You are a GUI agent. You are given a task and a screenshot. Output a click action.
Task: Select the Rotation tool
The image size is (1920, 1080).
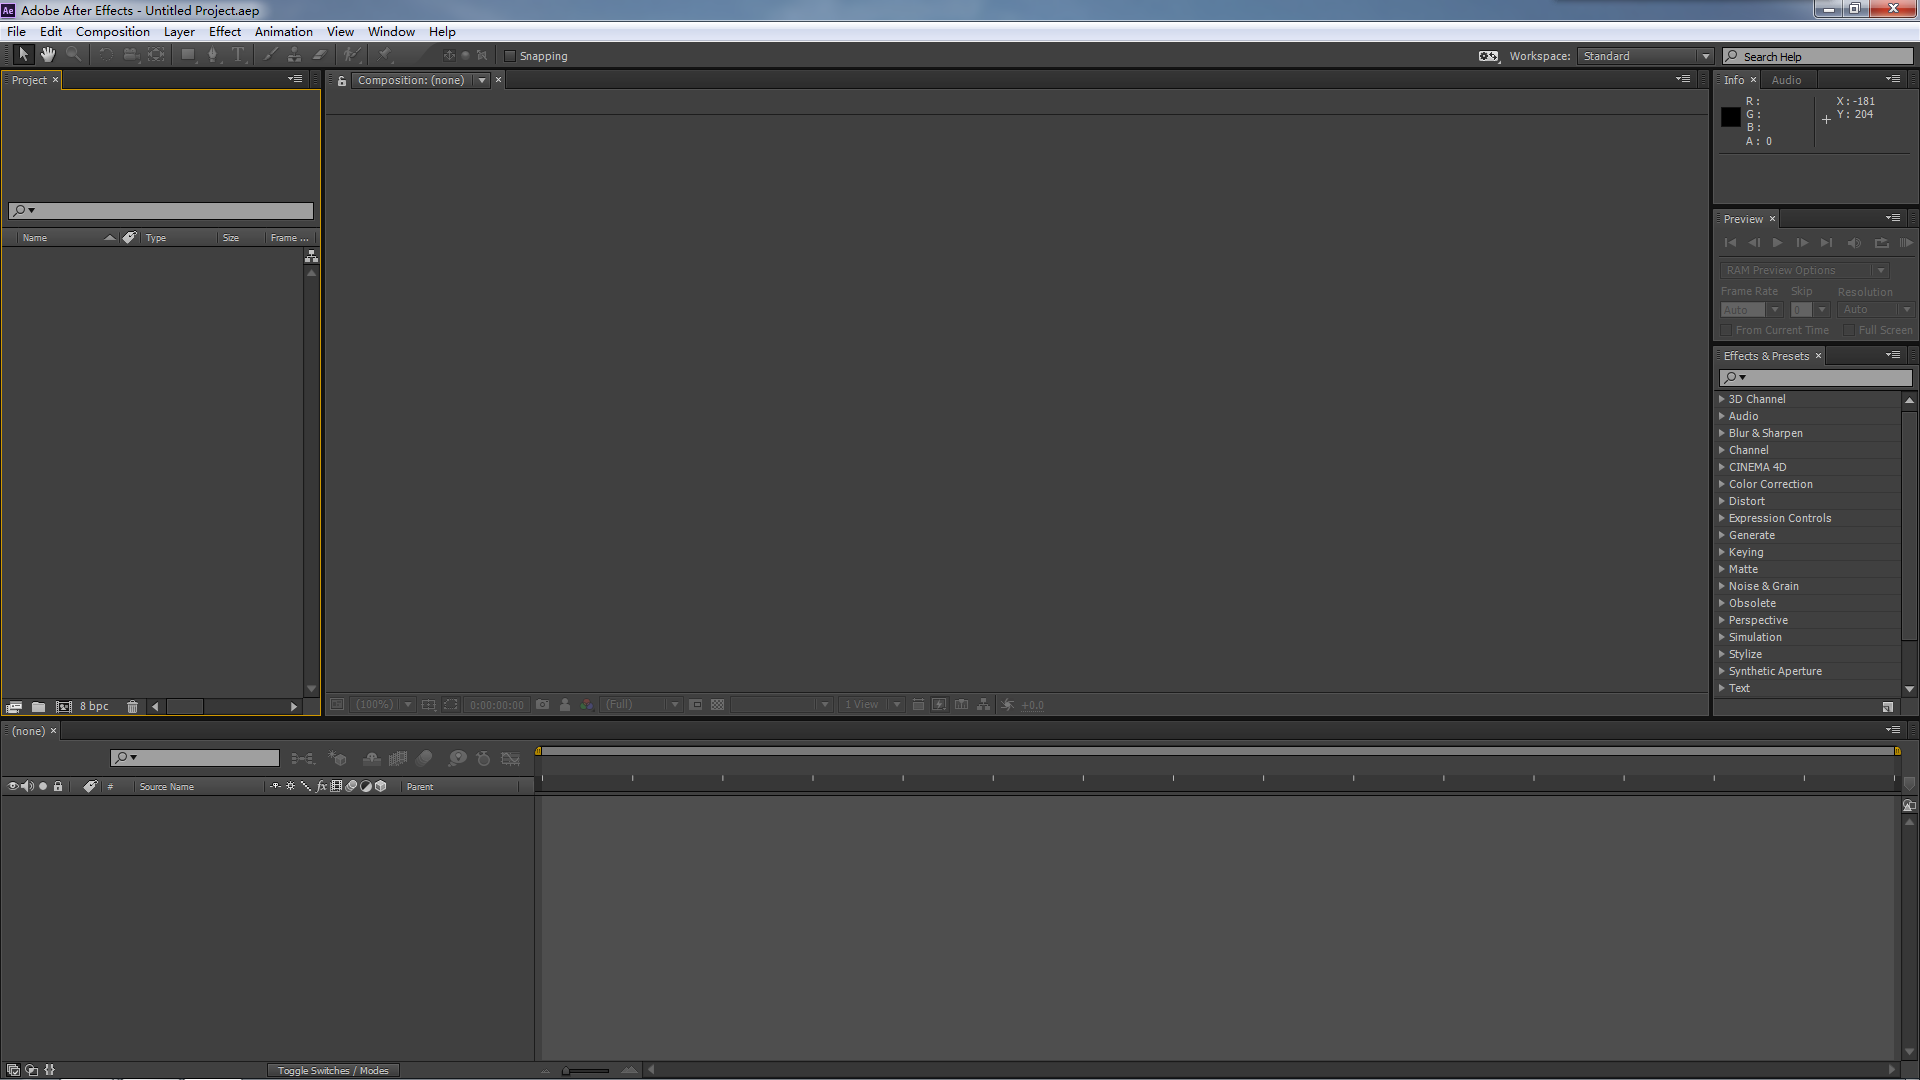tap(105, 55)
